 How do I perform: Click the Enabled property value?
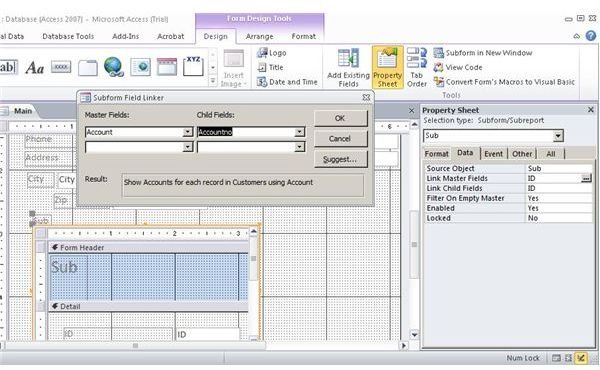558,208
